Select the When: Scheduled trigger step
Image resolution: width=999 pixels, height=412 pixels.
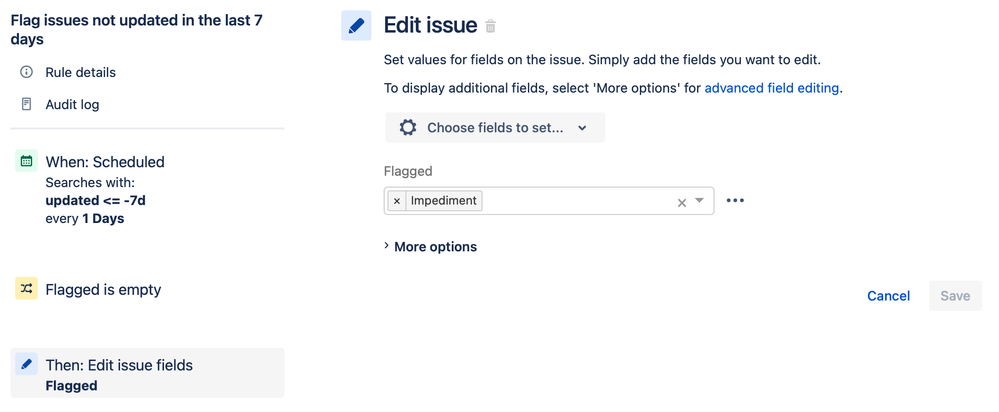click(x=105, y=162)
